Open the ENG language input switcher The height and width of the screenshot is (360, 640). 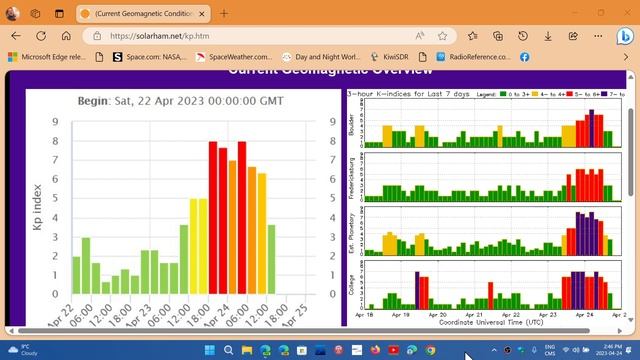(x=550, y=350)
